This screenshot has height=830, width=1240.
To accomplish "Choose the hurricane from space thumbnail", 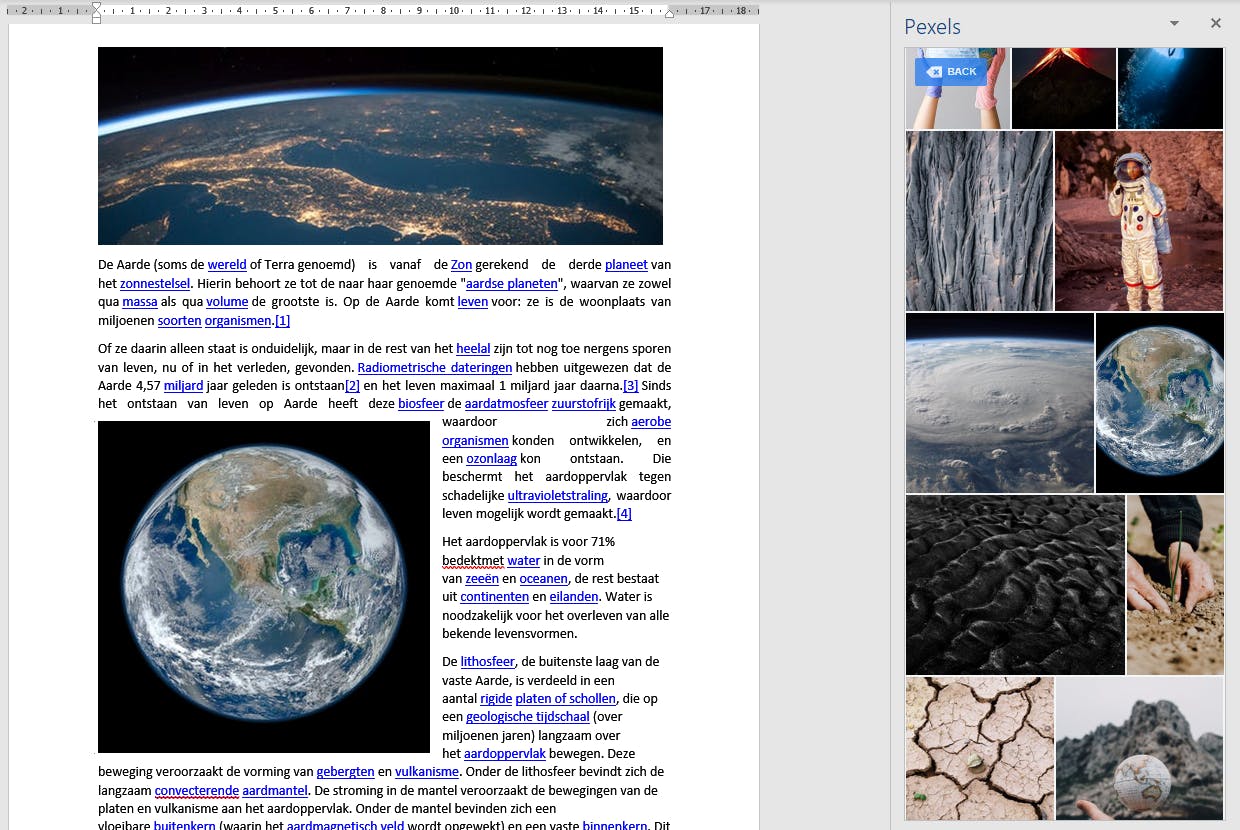I will [999, 403].
